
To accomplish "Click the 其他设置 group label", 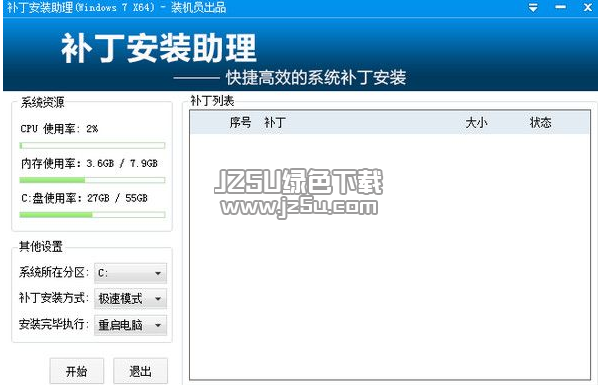I will click(x=41, y=246).
